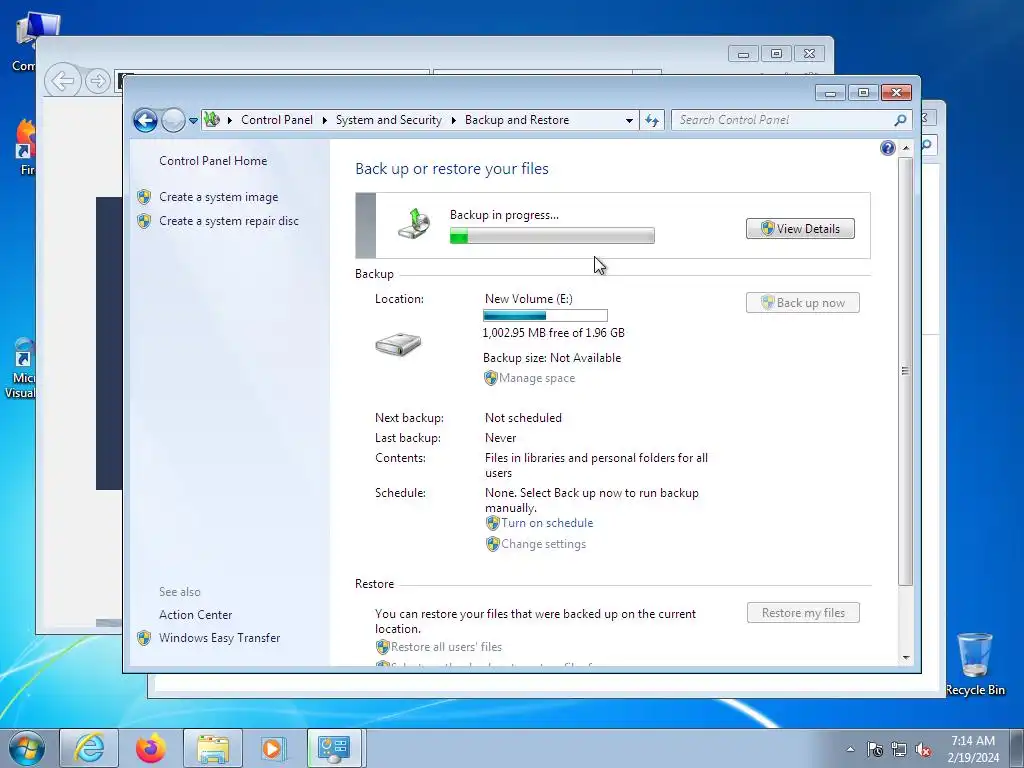
Task: Expand arrow after Control Panel breadcrumb
Action: click(325, 120)
